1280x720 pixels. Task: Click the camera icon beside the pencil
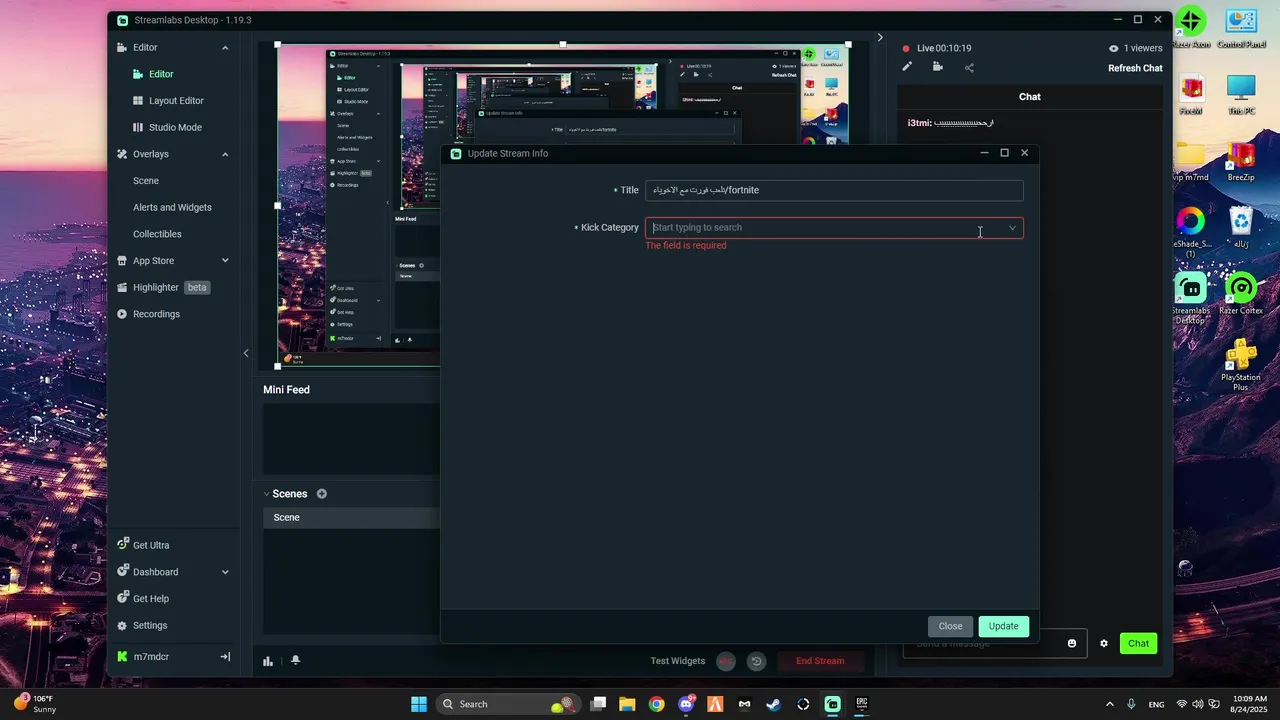[938, 67]
